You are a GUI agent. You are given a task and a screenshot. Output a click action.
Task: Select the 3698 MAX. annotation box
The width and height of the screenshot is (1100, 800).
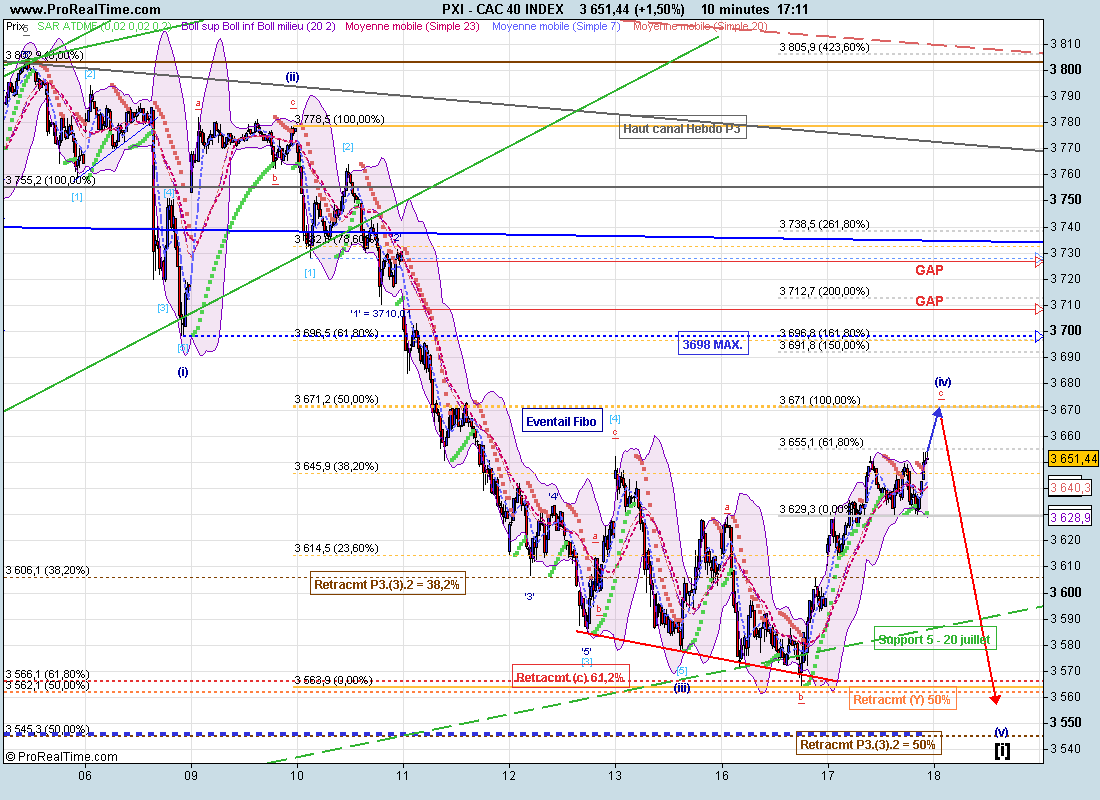coord(712,343)
